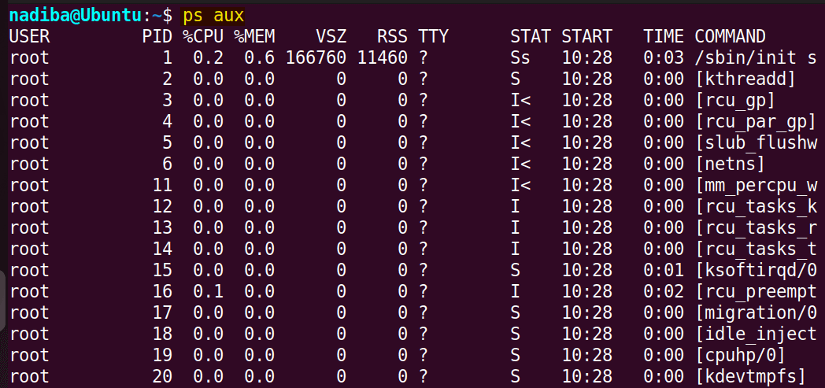Image resolution: width=825 pixels, height=388 pixels.
Task: Click the VSZ column header
Action: point(331,36)
